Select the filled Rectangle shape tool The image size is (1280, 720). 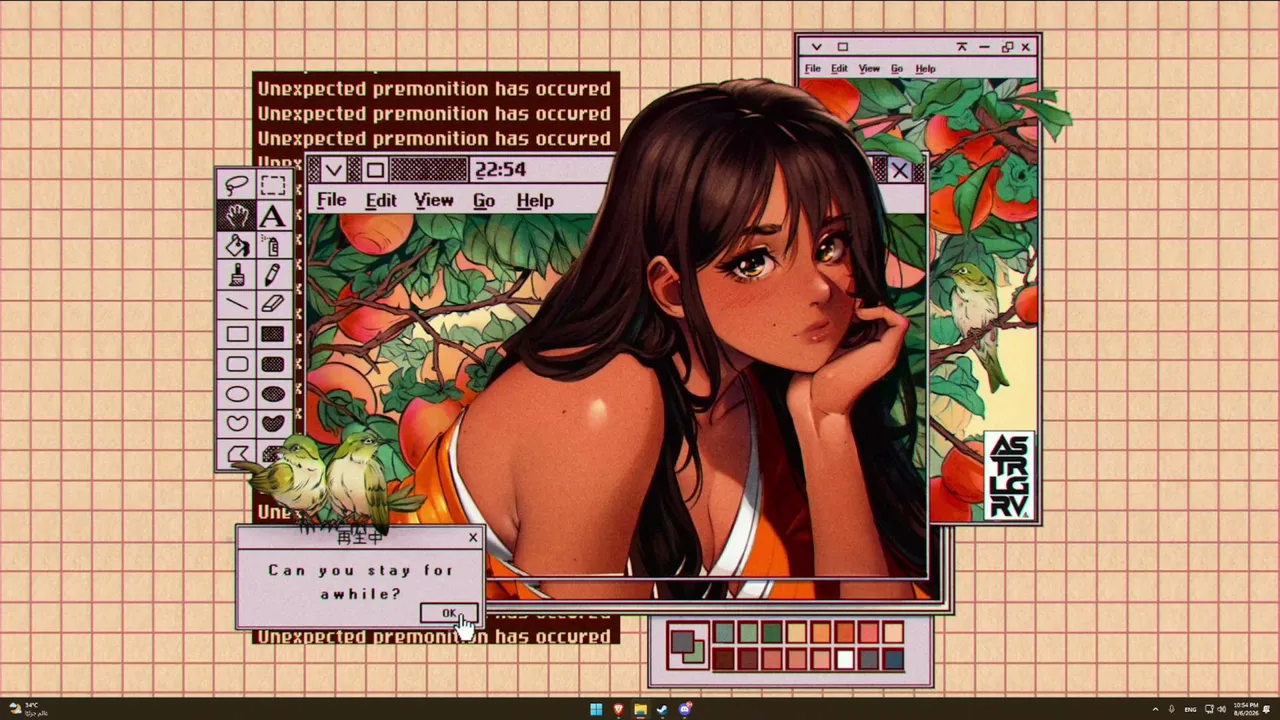[273, 334]
